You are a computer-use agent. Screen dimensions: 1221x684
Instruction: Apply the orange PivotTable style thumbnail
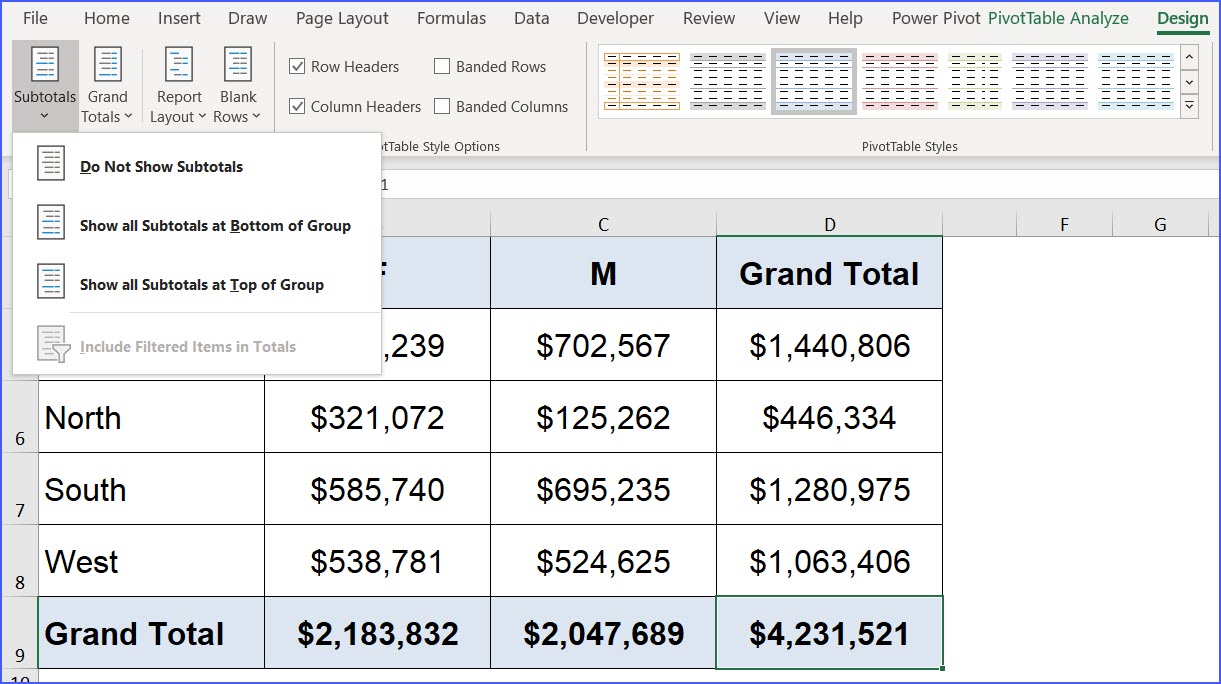[x=642, y=81]
